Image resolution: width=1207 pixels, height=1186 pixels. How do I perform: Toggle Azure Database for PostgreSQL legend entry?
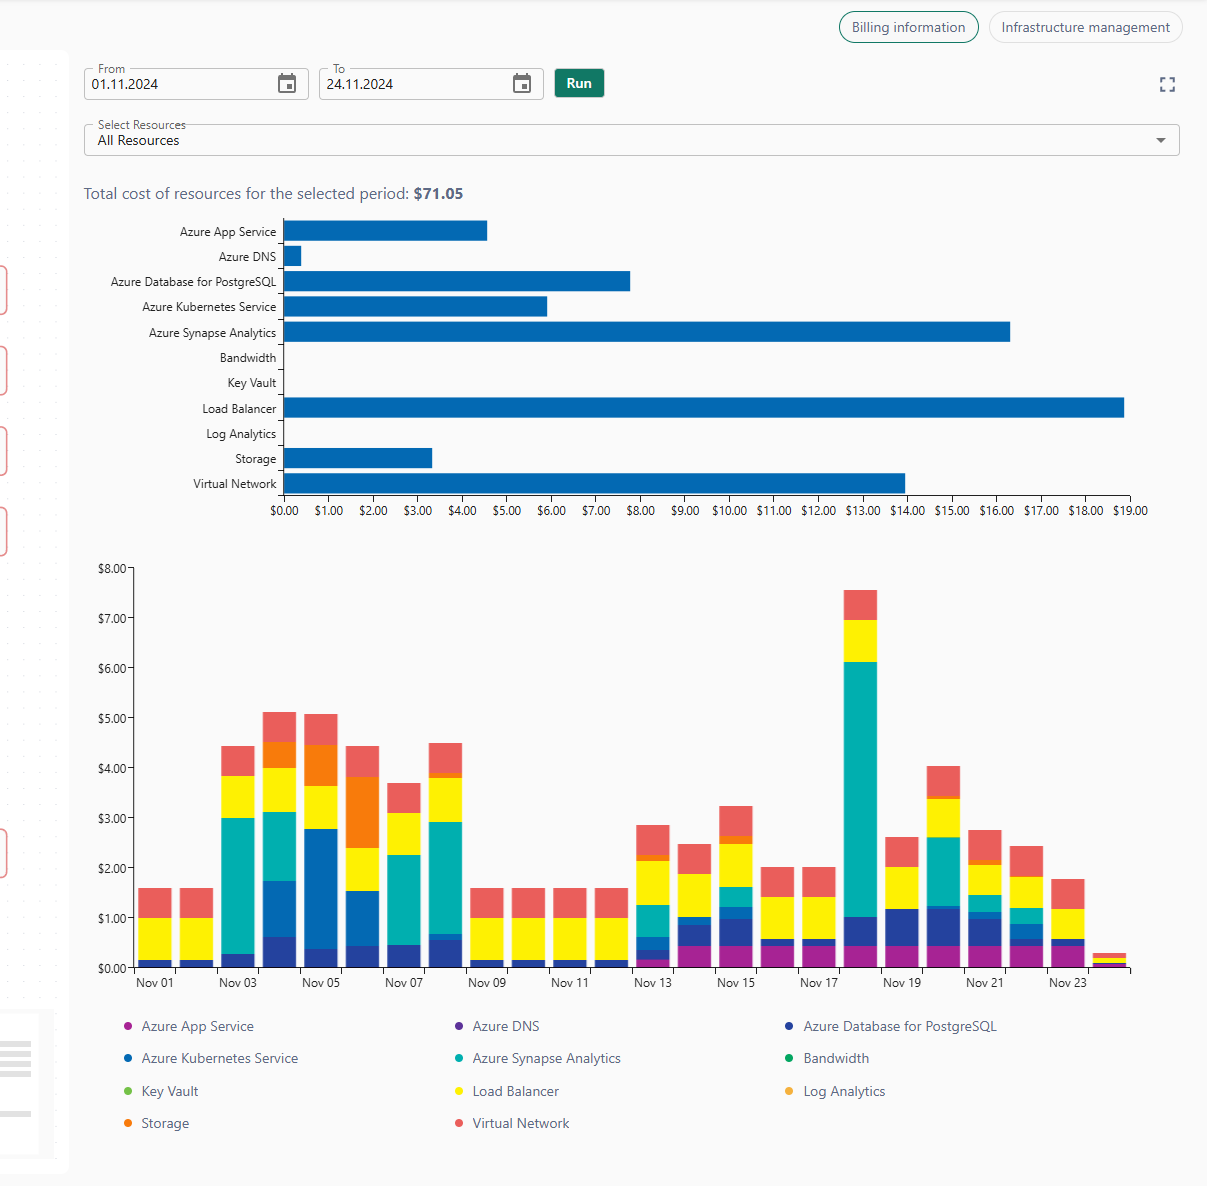tap(890, 1026)
